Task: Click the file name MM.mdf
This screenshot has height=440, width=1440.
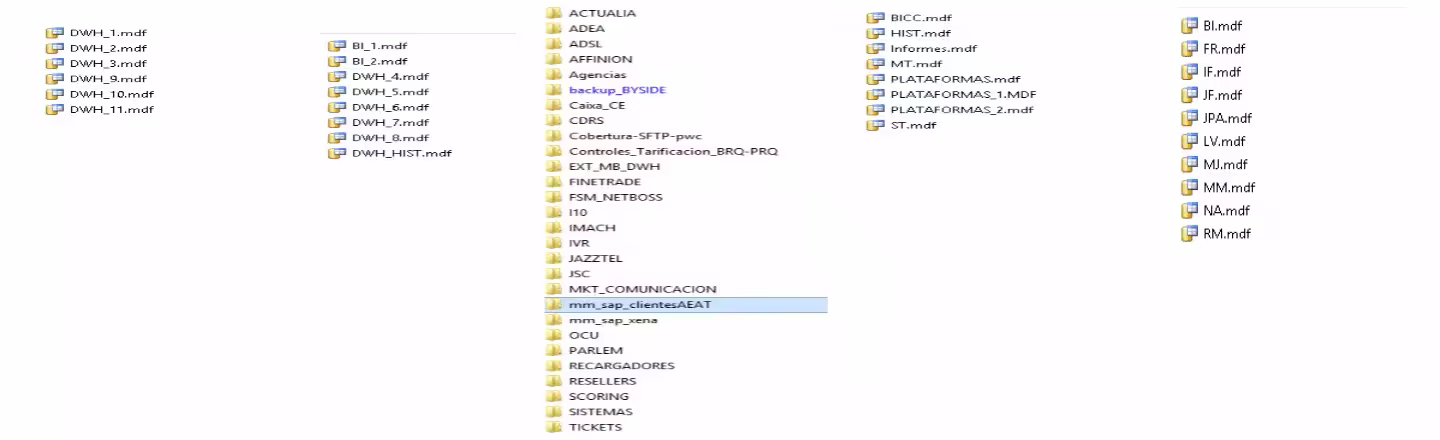Action: [1229, 187]
